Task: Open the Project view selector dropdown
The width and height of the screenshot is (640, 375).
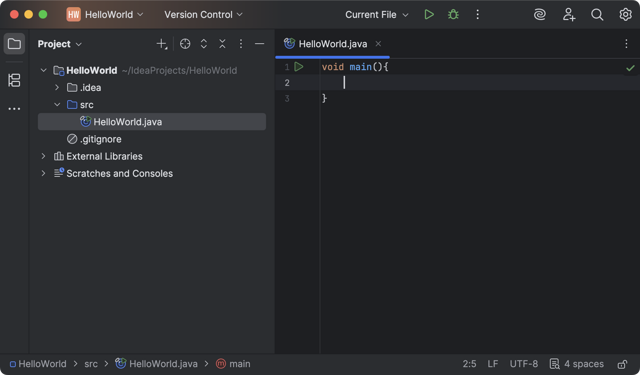Action: pyautogui.click(x=60, y=44)
